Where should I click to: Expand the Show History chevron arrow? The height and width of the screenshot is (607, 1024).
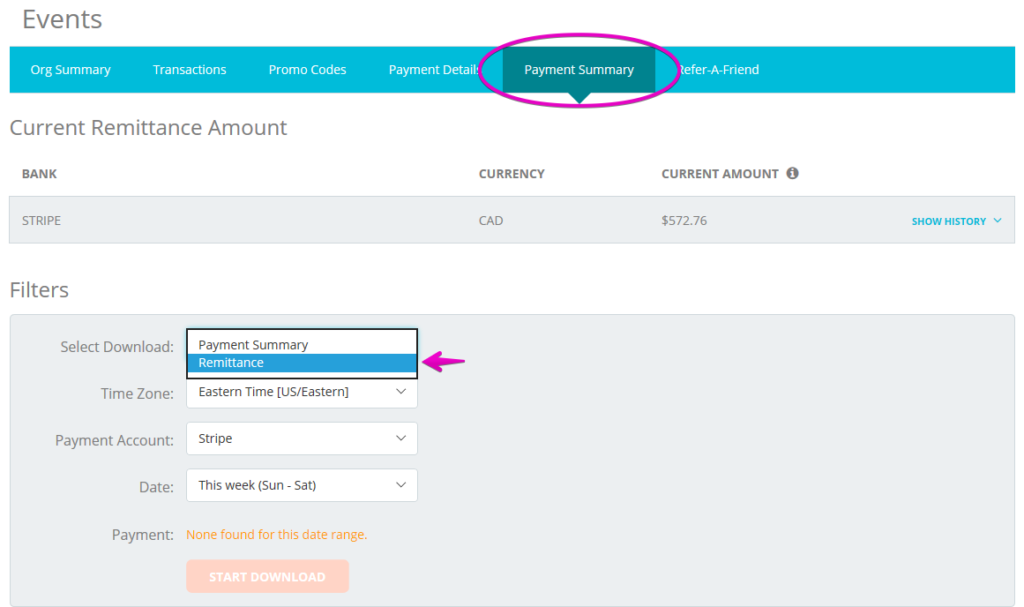click(x=997, y=221)
